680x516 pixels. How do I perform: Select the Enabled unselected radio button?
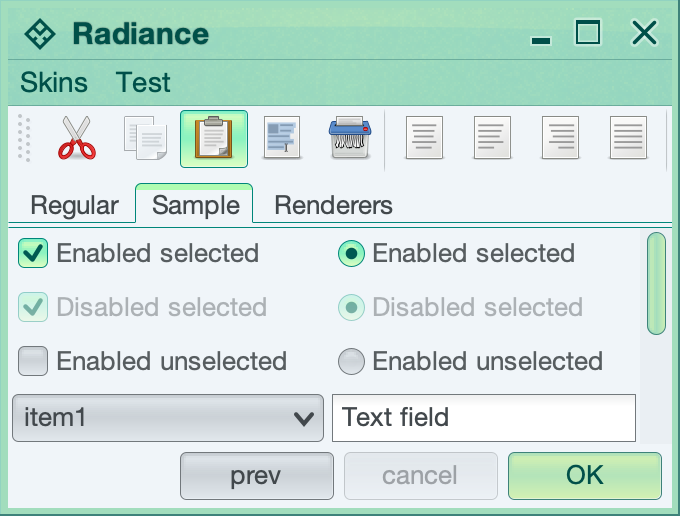[351, 360]
